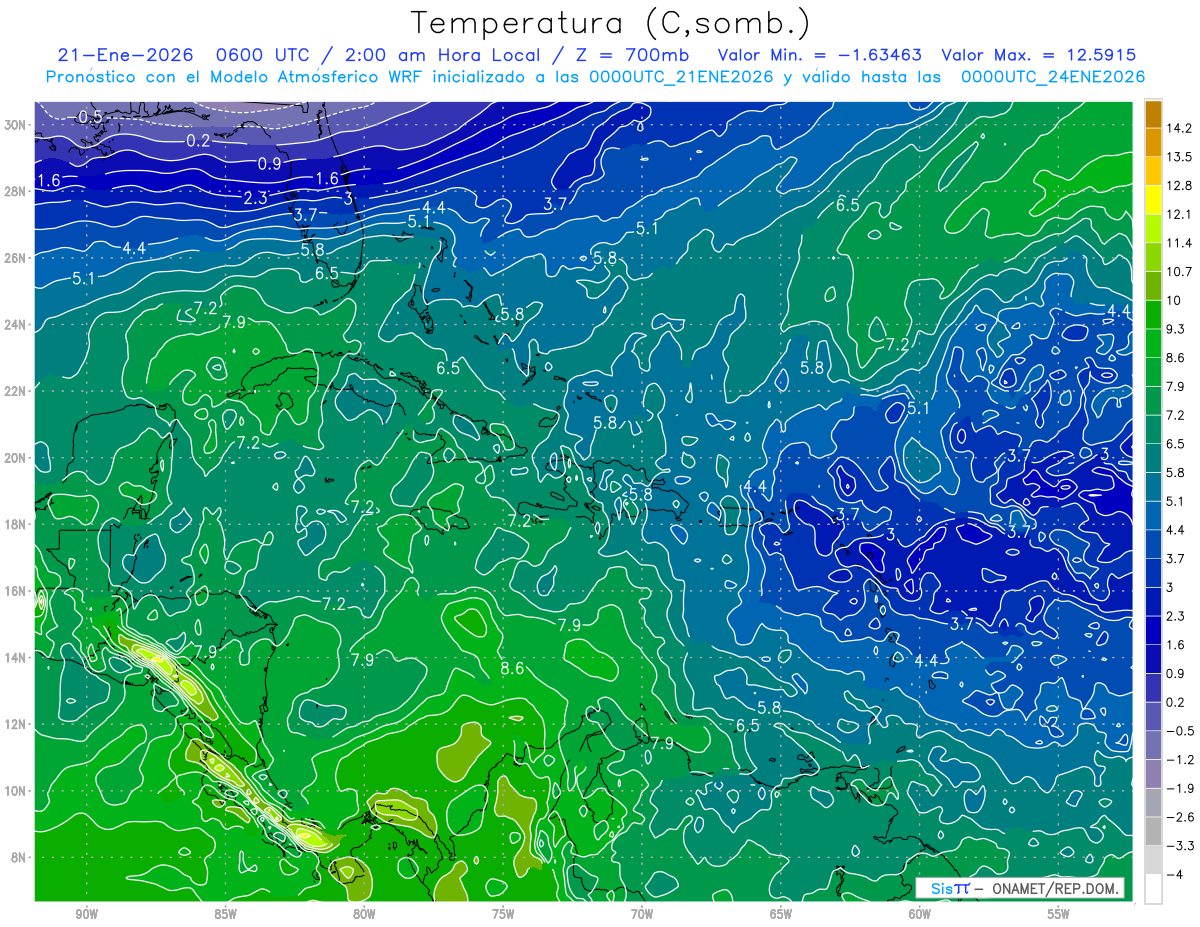Click the '85W' longitude axis label
The width and height of the screenshot is (1200, 927).
tap(225, 915)
